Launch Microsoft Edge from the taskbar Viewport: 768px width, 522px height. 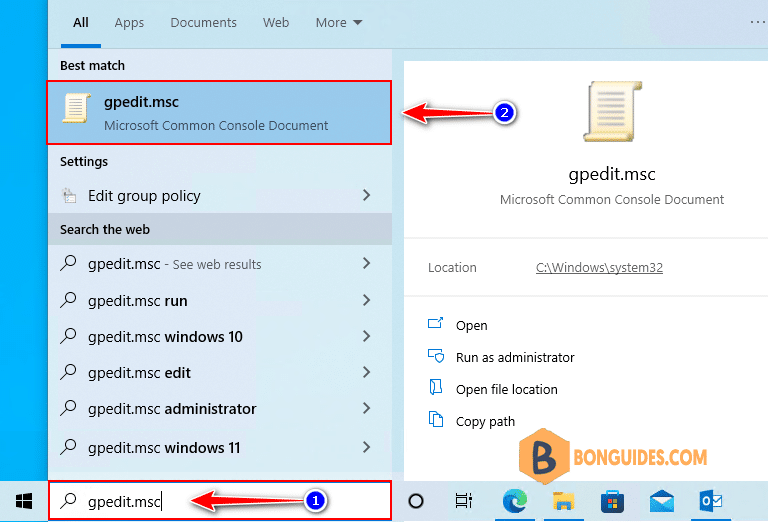(x=514, y=501)
